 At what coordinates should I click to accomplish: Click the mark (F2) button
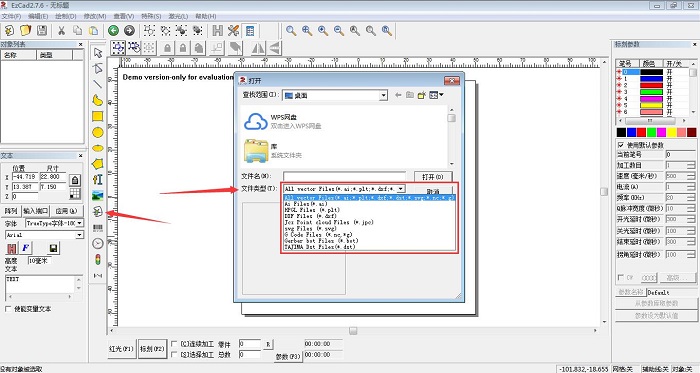(x=152, y=348)
